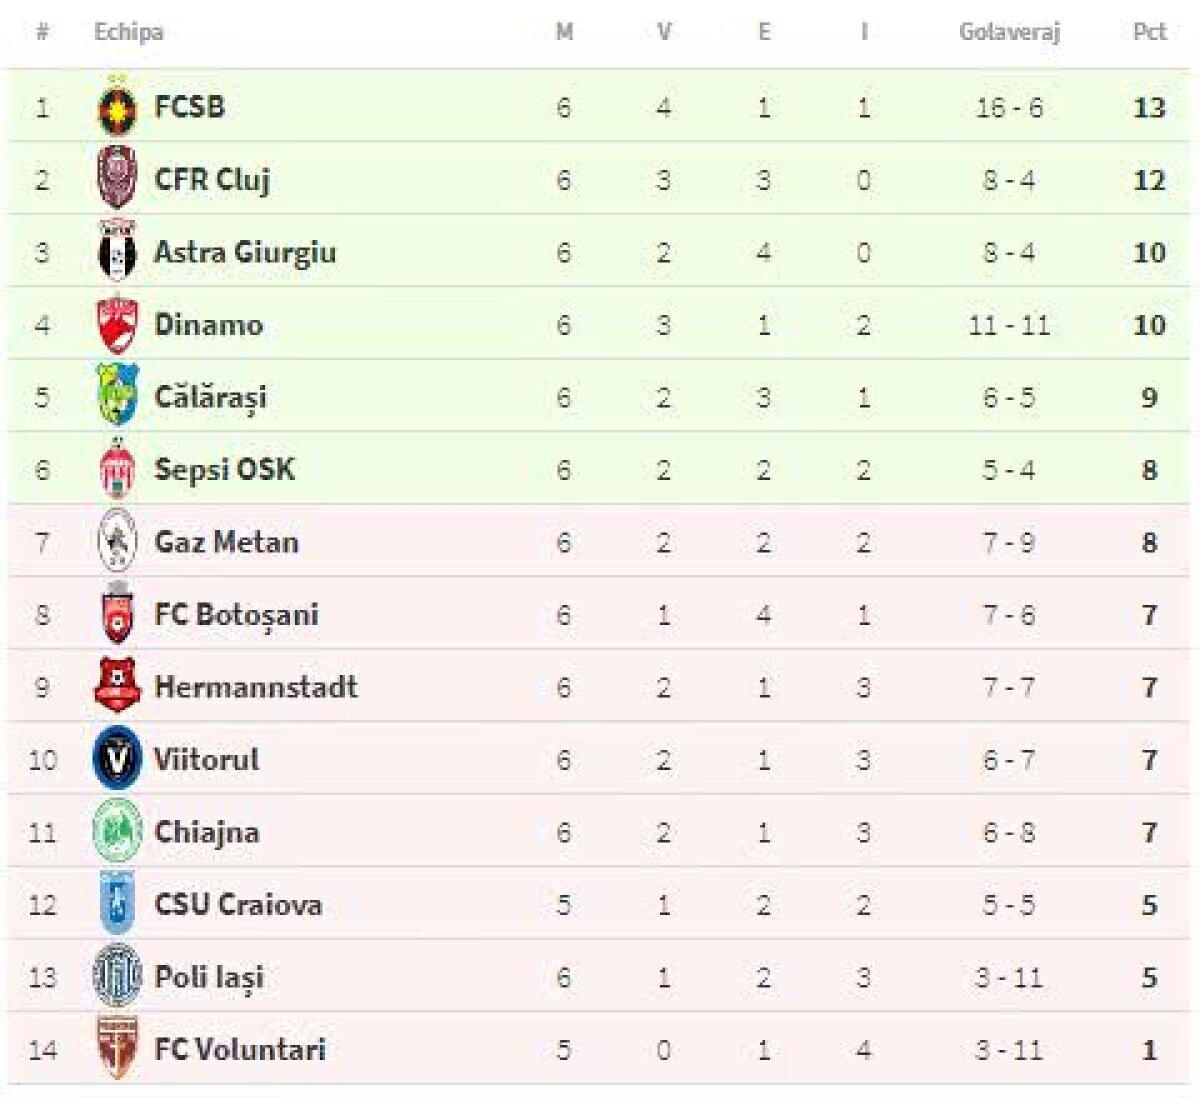Open the Gaz Metan team name link

[226, 542]
